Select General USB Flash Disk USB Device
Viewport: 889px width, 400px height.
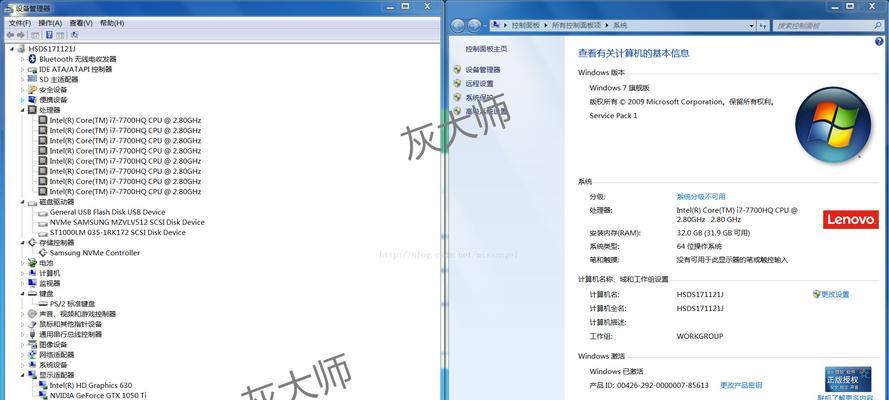pos(108,212)
